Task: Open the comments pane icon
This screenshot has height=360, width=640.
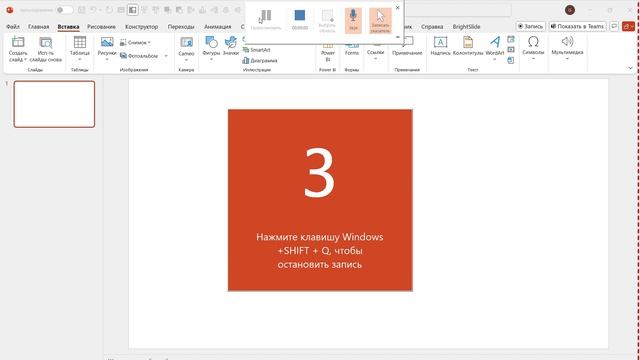Action: click(614, 26)
